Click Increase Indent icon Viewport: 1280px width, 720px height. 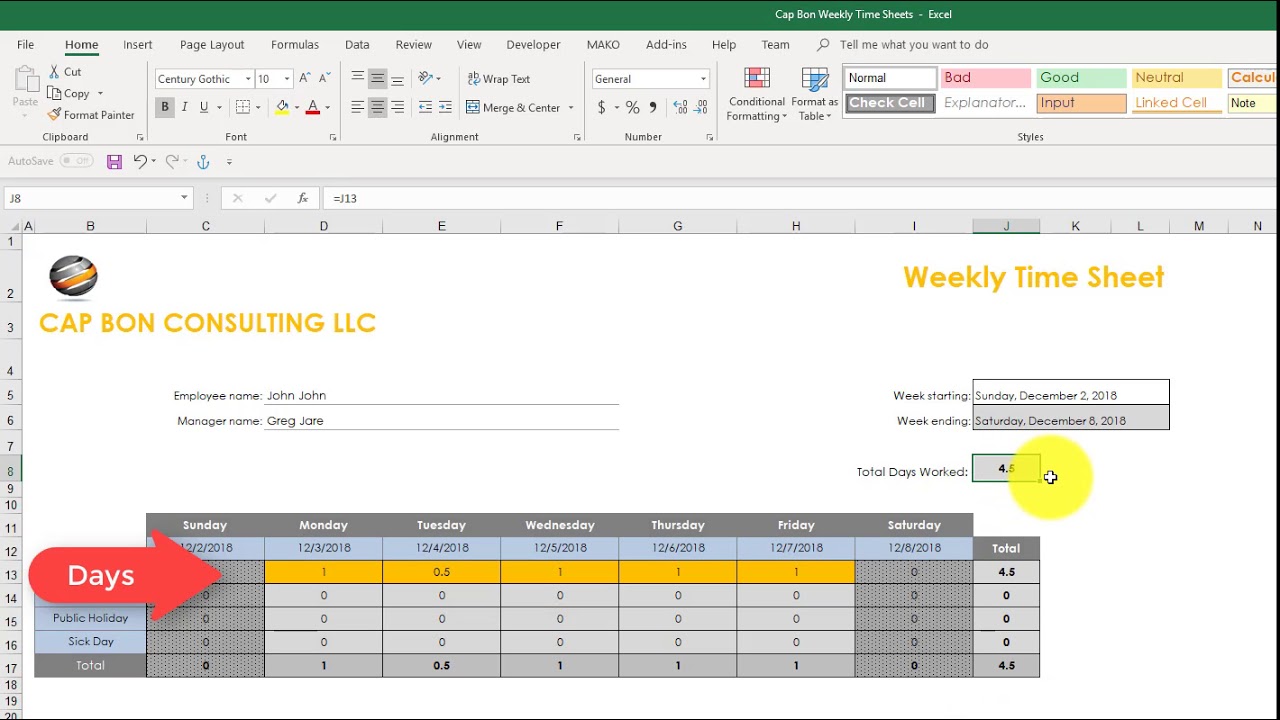coord(445,107)
